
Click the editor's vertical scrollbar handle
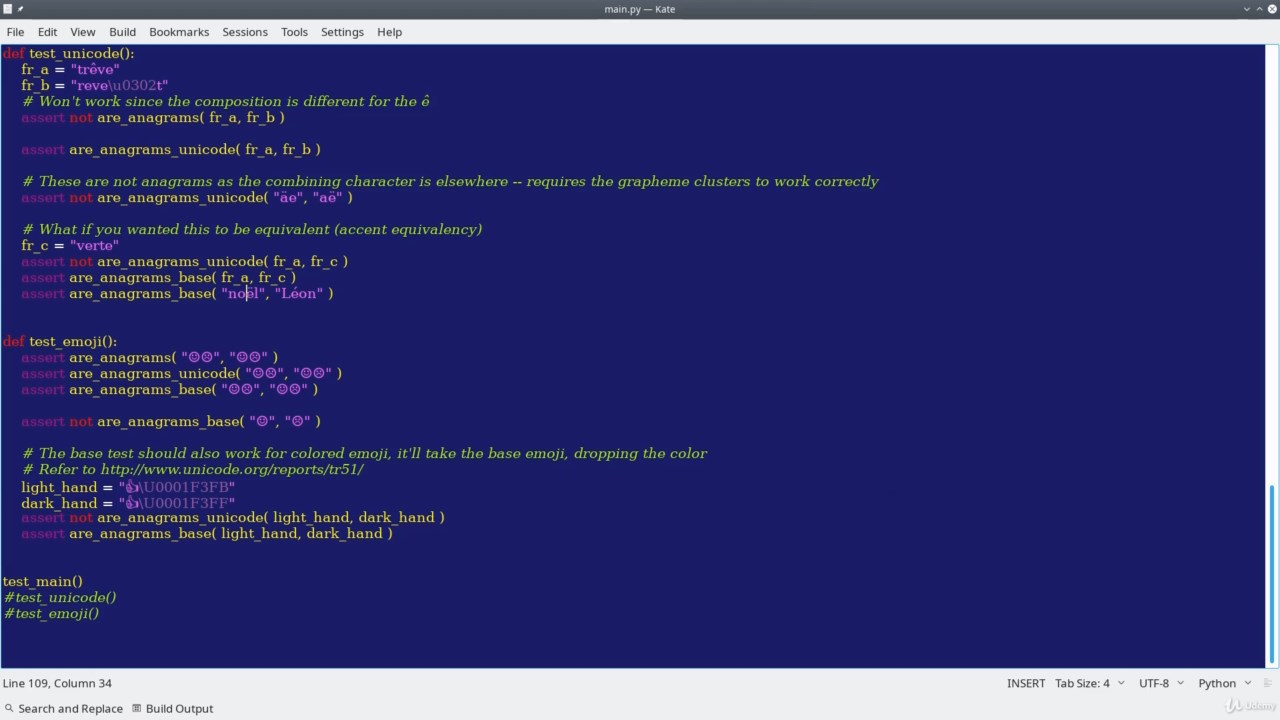click(x=1272, y=573)
